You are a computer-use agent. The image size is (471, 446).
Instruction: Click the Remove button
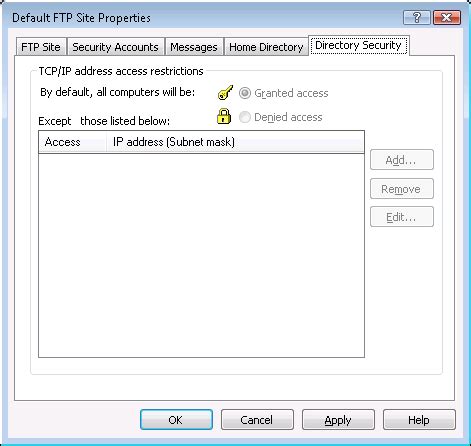click(402, 189)
